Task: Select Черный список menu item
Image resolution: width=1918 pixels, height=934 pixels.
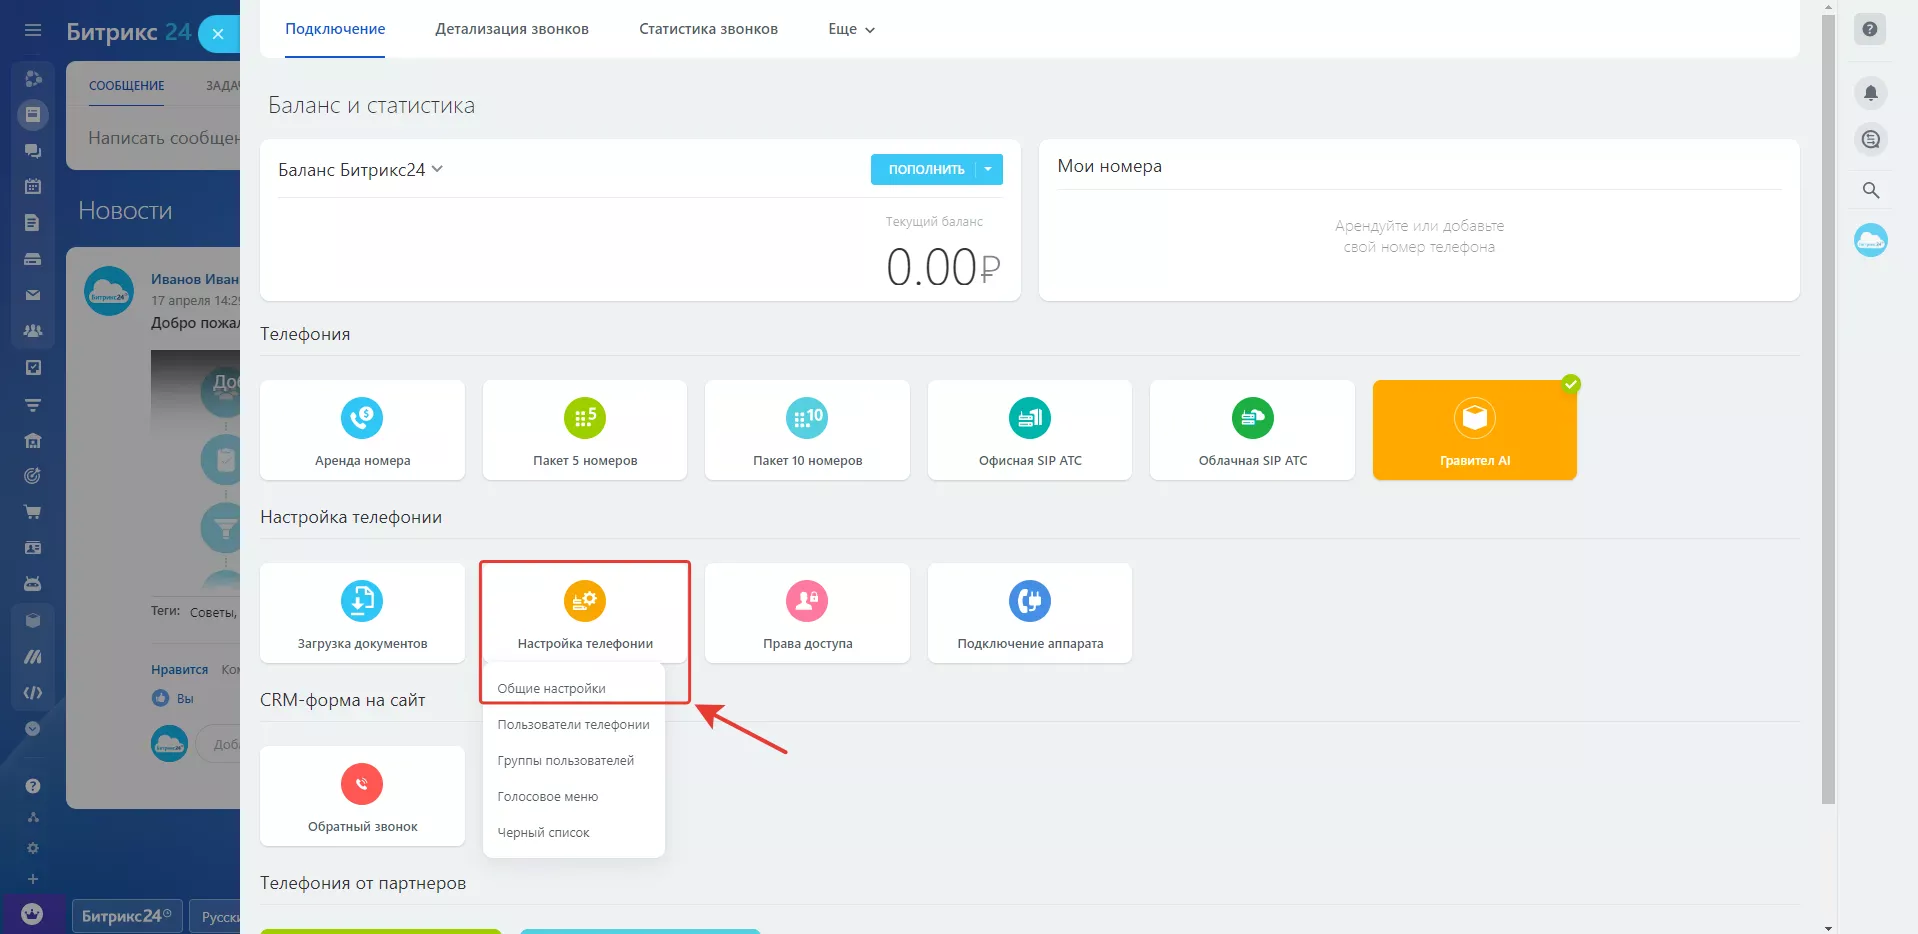Action: [x=543, y=833]
